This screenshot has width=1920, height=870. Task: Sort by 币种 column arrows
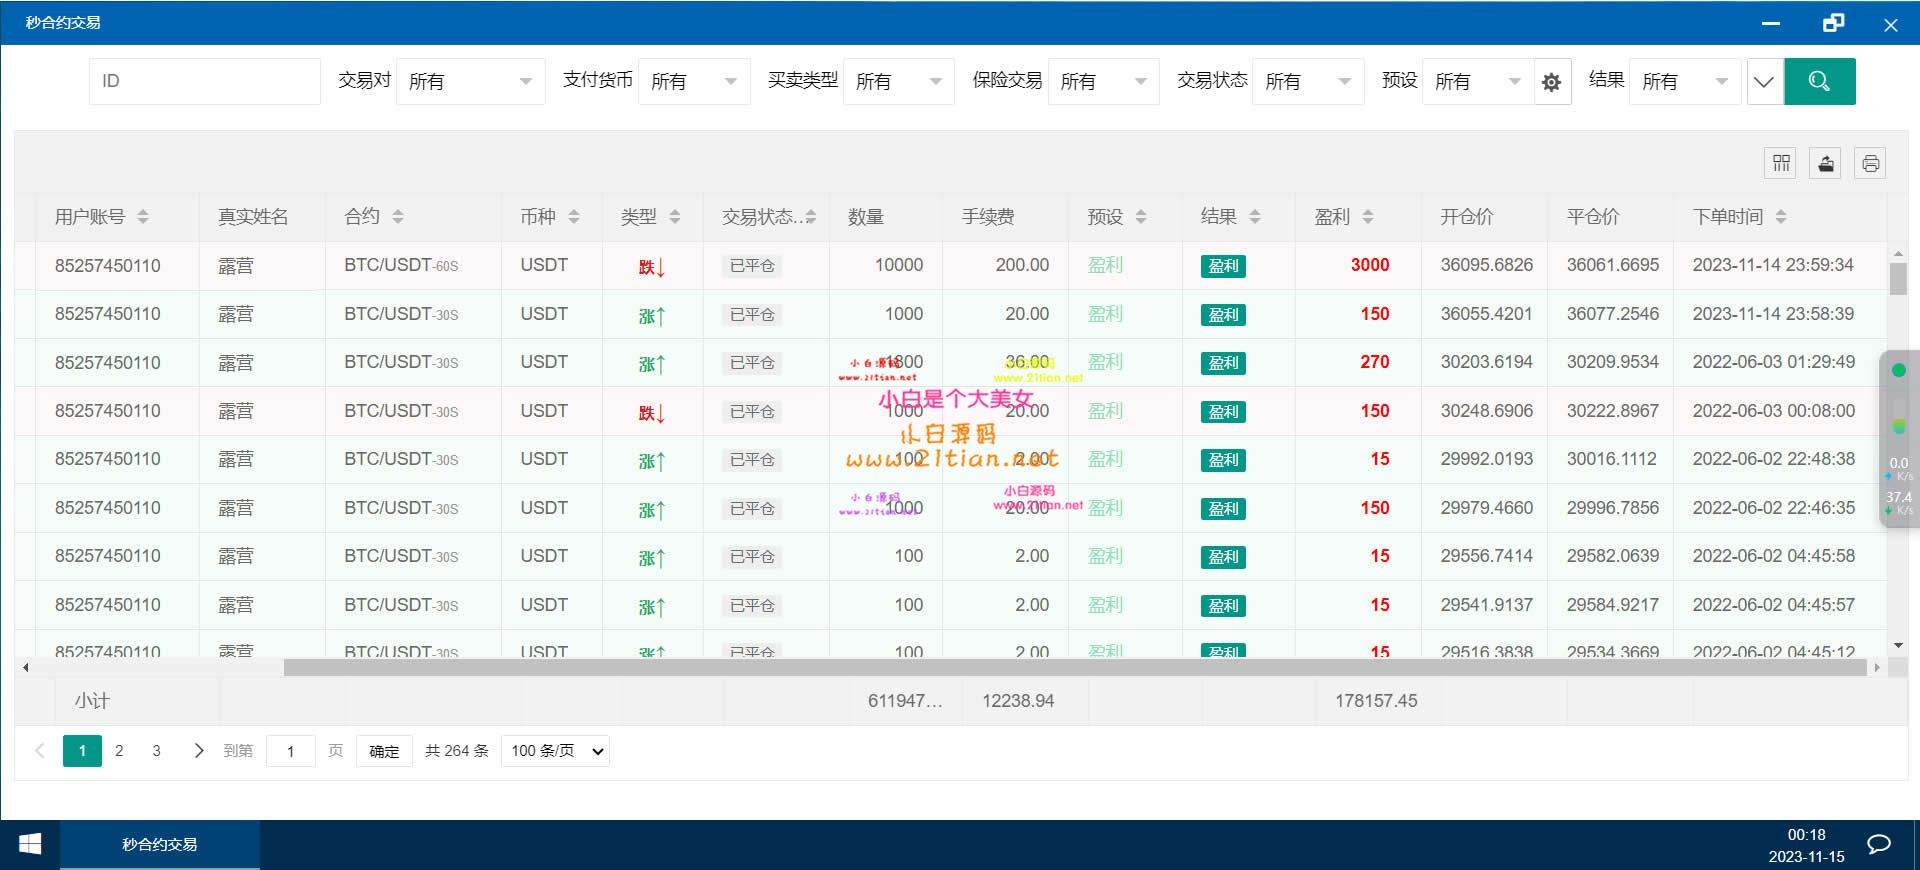click(x=574, y=217)
